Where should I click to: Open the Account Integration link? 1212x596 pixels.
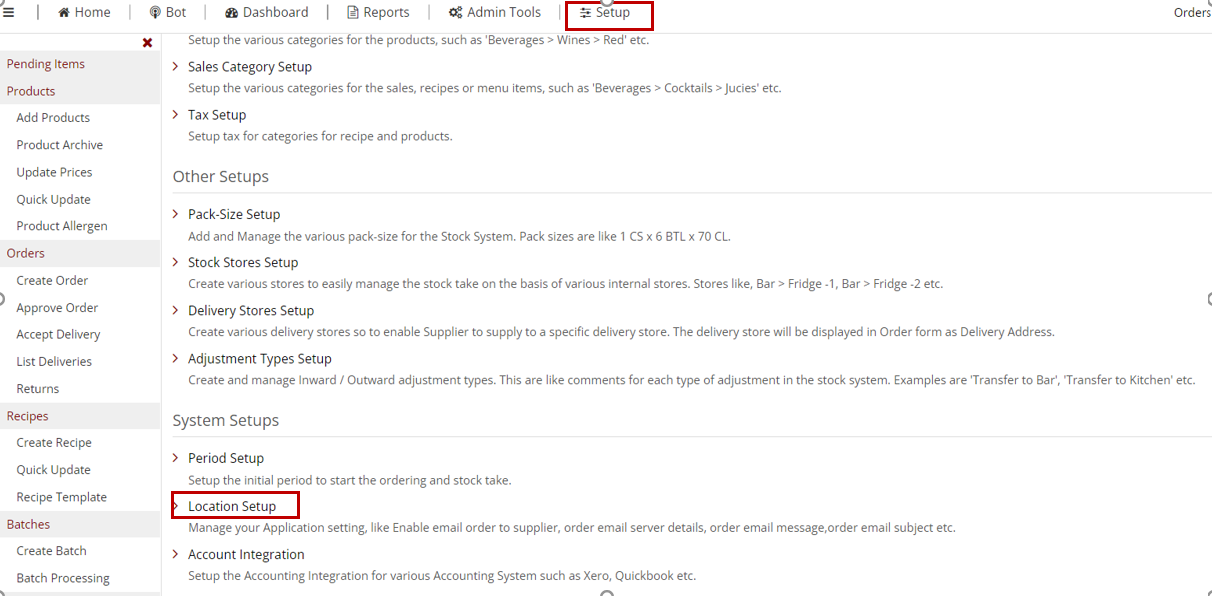coord(246,554)
